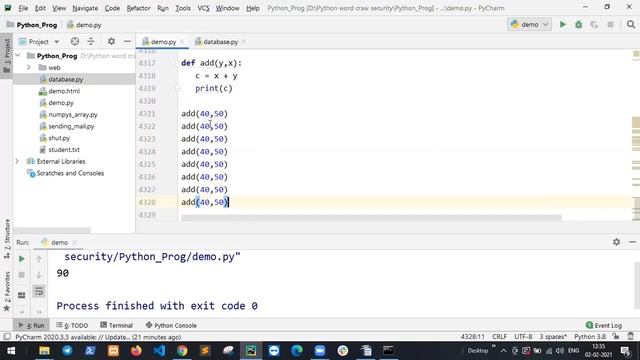Open the Terminal tool window
640x360 pixels.
point(116,325)
